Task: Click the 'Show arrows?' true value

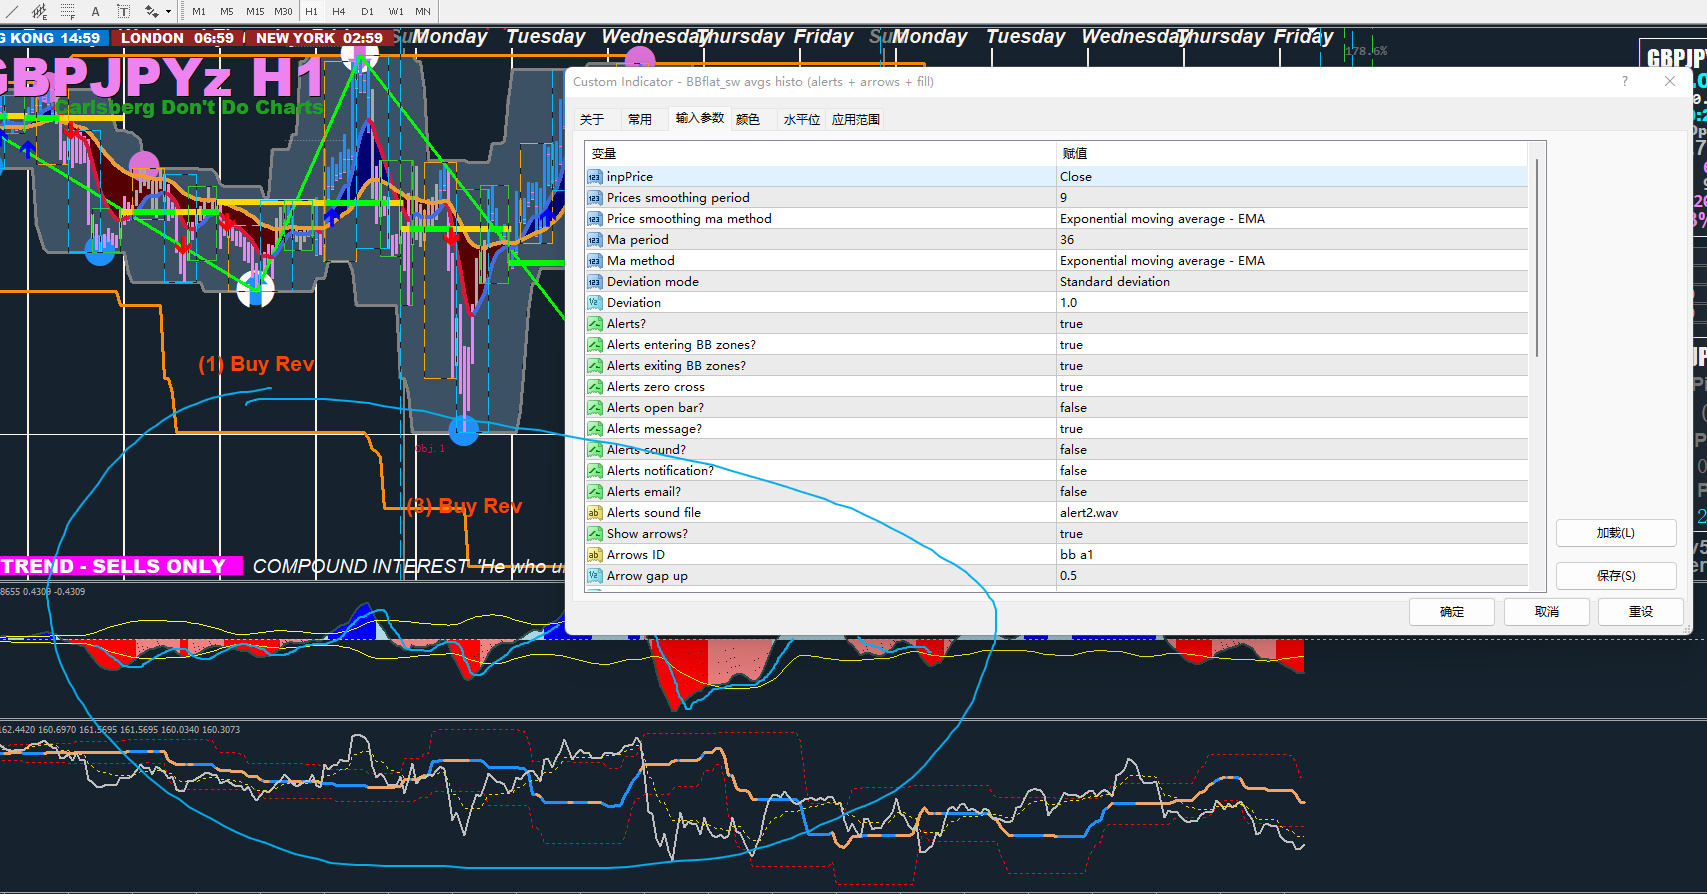Action: pos(1071,534)
